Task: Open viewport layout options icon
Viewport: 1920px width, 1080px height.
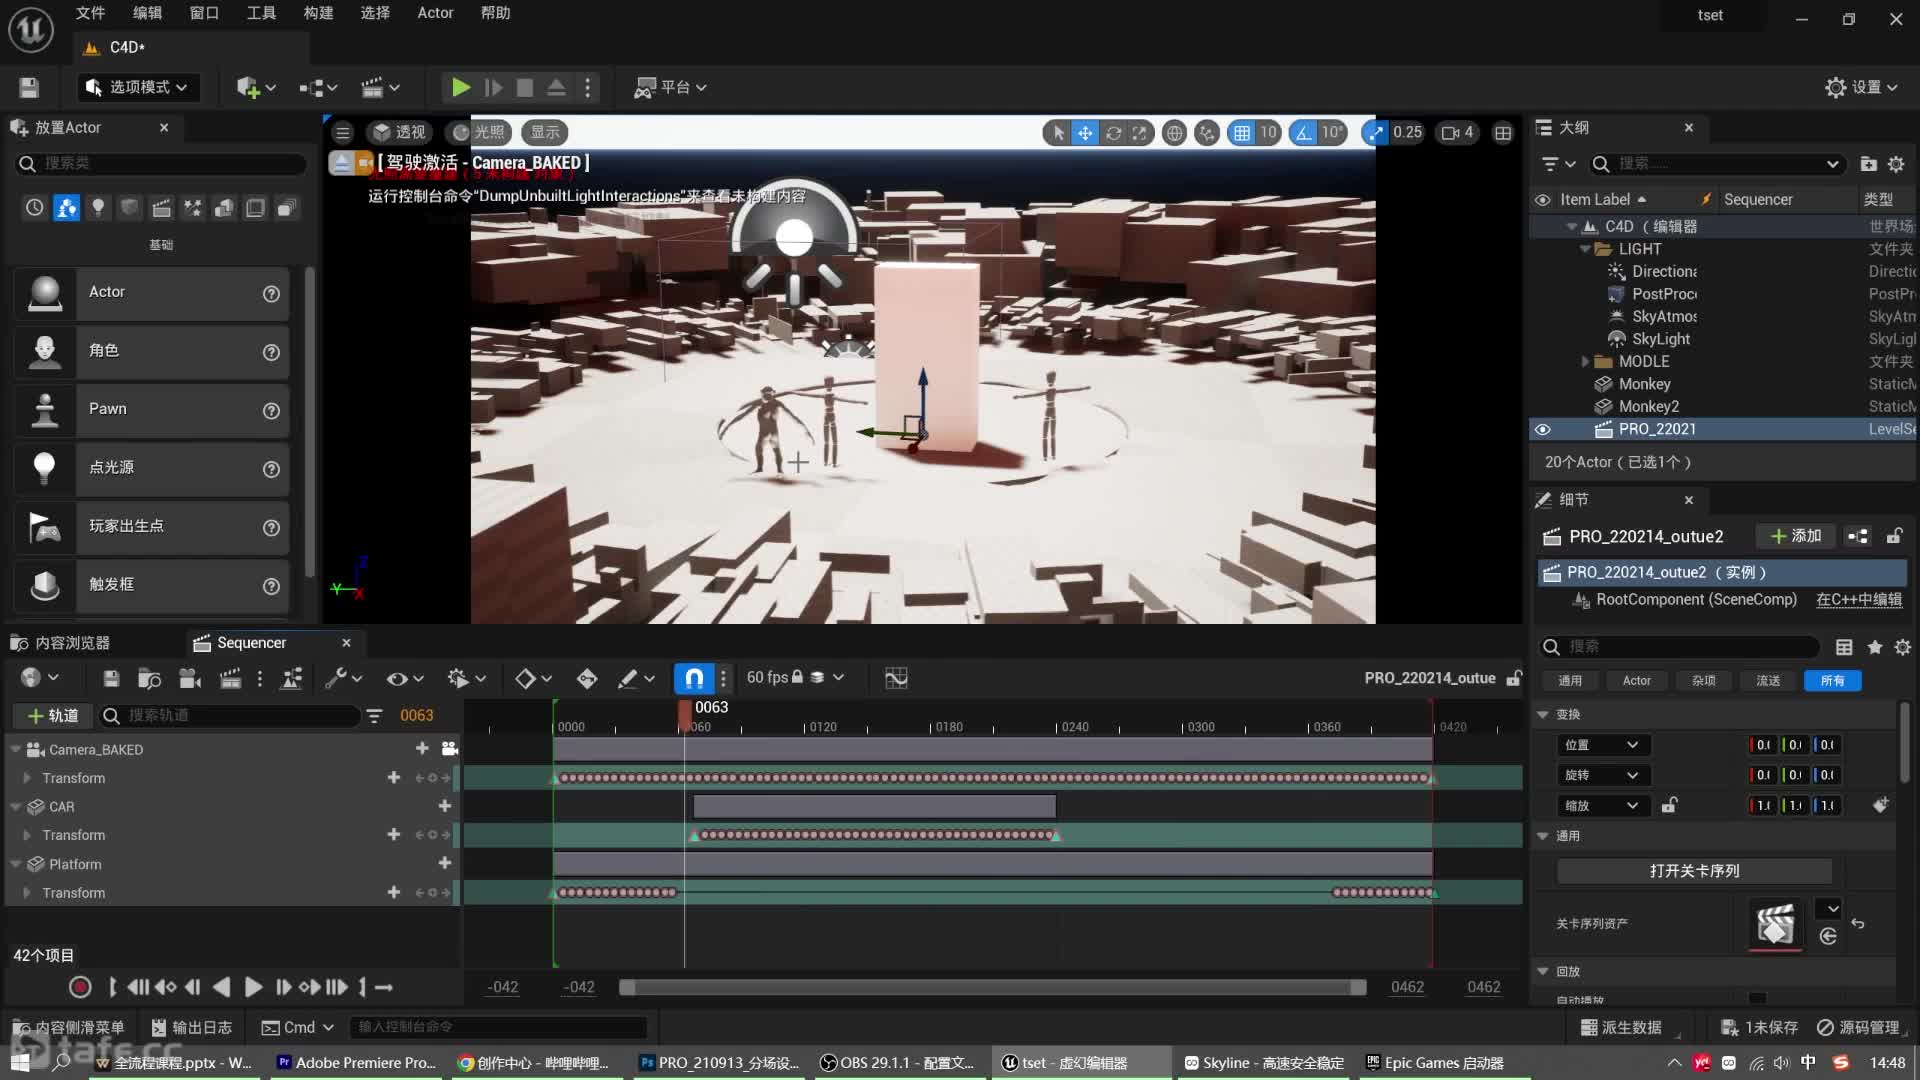Action: 1503,132
